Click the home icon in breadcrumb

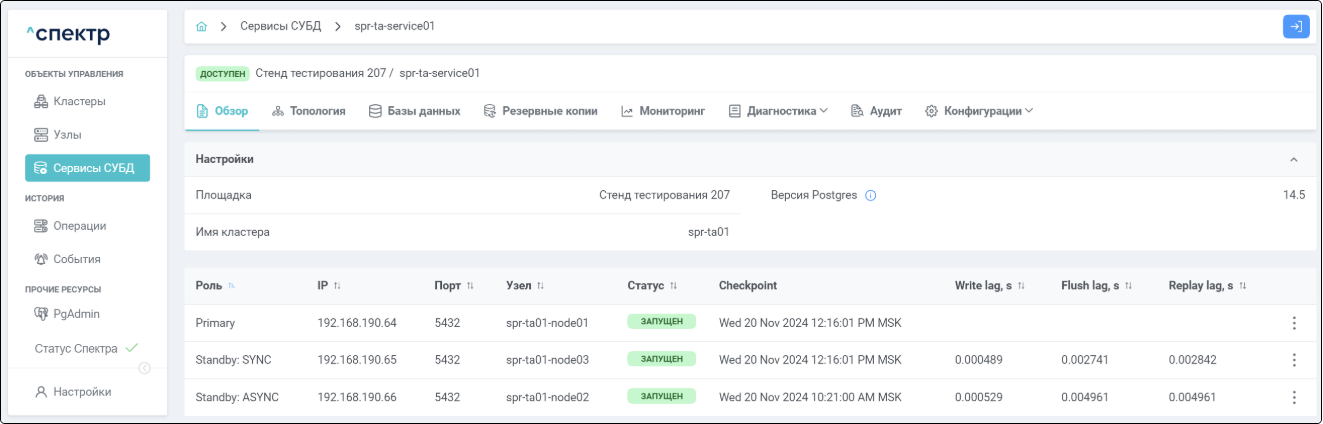click(202, 26)
